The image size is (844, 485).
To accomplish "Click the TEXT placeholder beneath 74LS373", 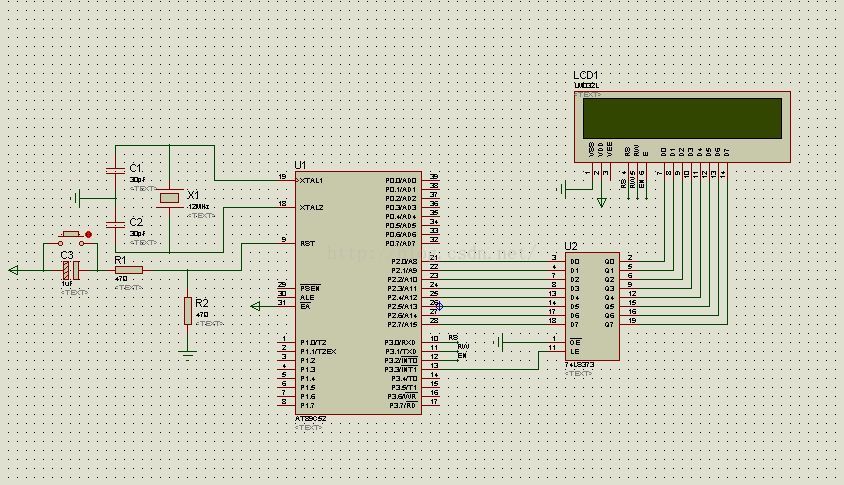I will (x=579, y=374).
